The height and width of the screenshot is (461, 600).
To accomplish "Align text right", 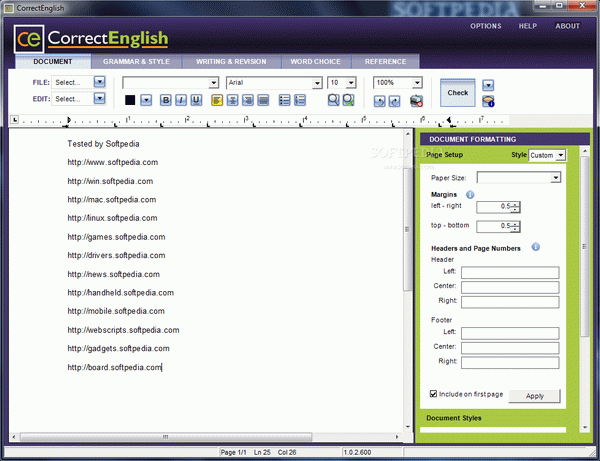I will pos(248,100).
